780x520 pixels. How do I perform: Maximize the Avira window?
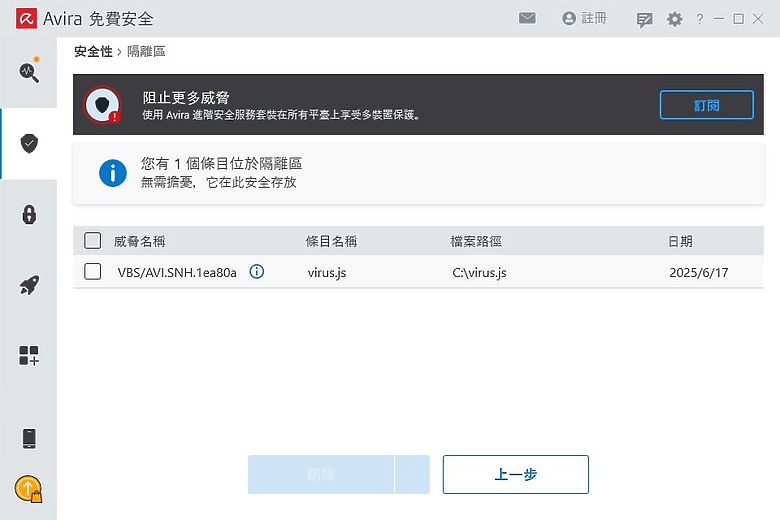coord(739,19)
